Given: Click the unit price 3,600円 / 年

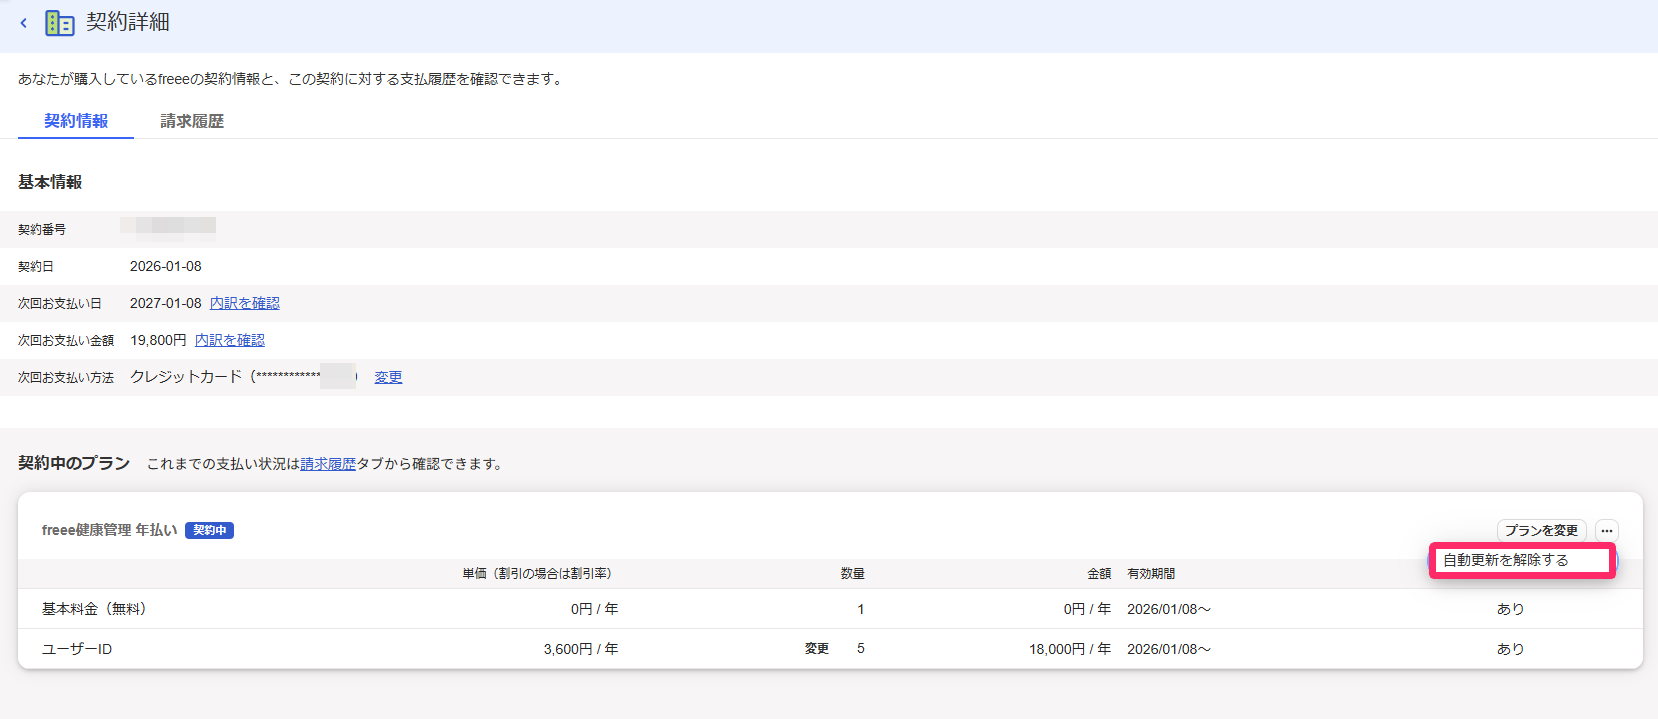Looking at the screenshot, I should tap(581, 649).
